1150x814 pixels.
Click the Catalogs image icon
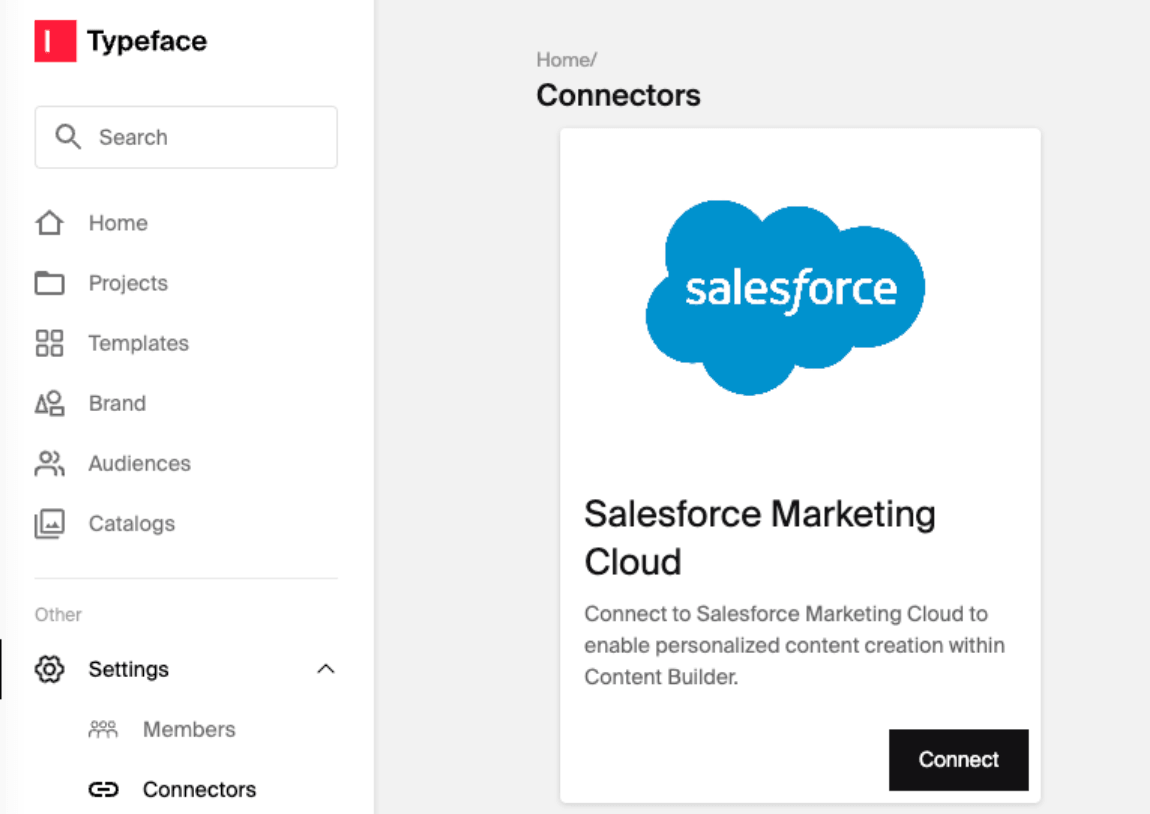point(48,522)
